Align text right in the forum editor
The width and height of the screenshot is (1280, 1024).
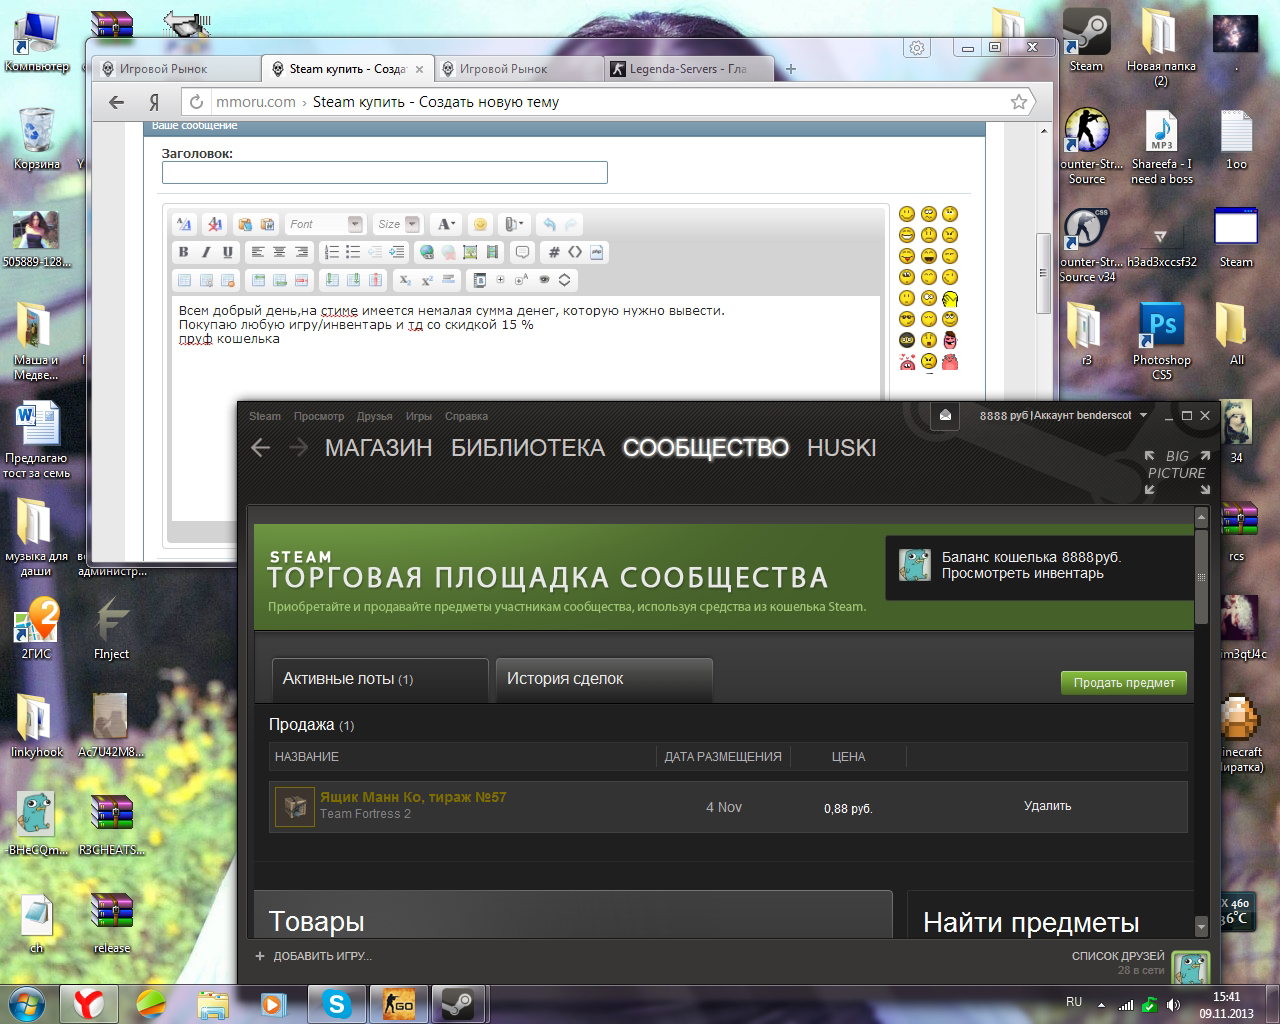(301, 252)
